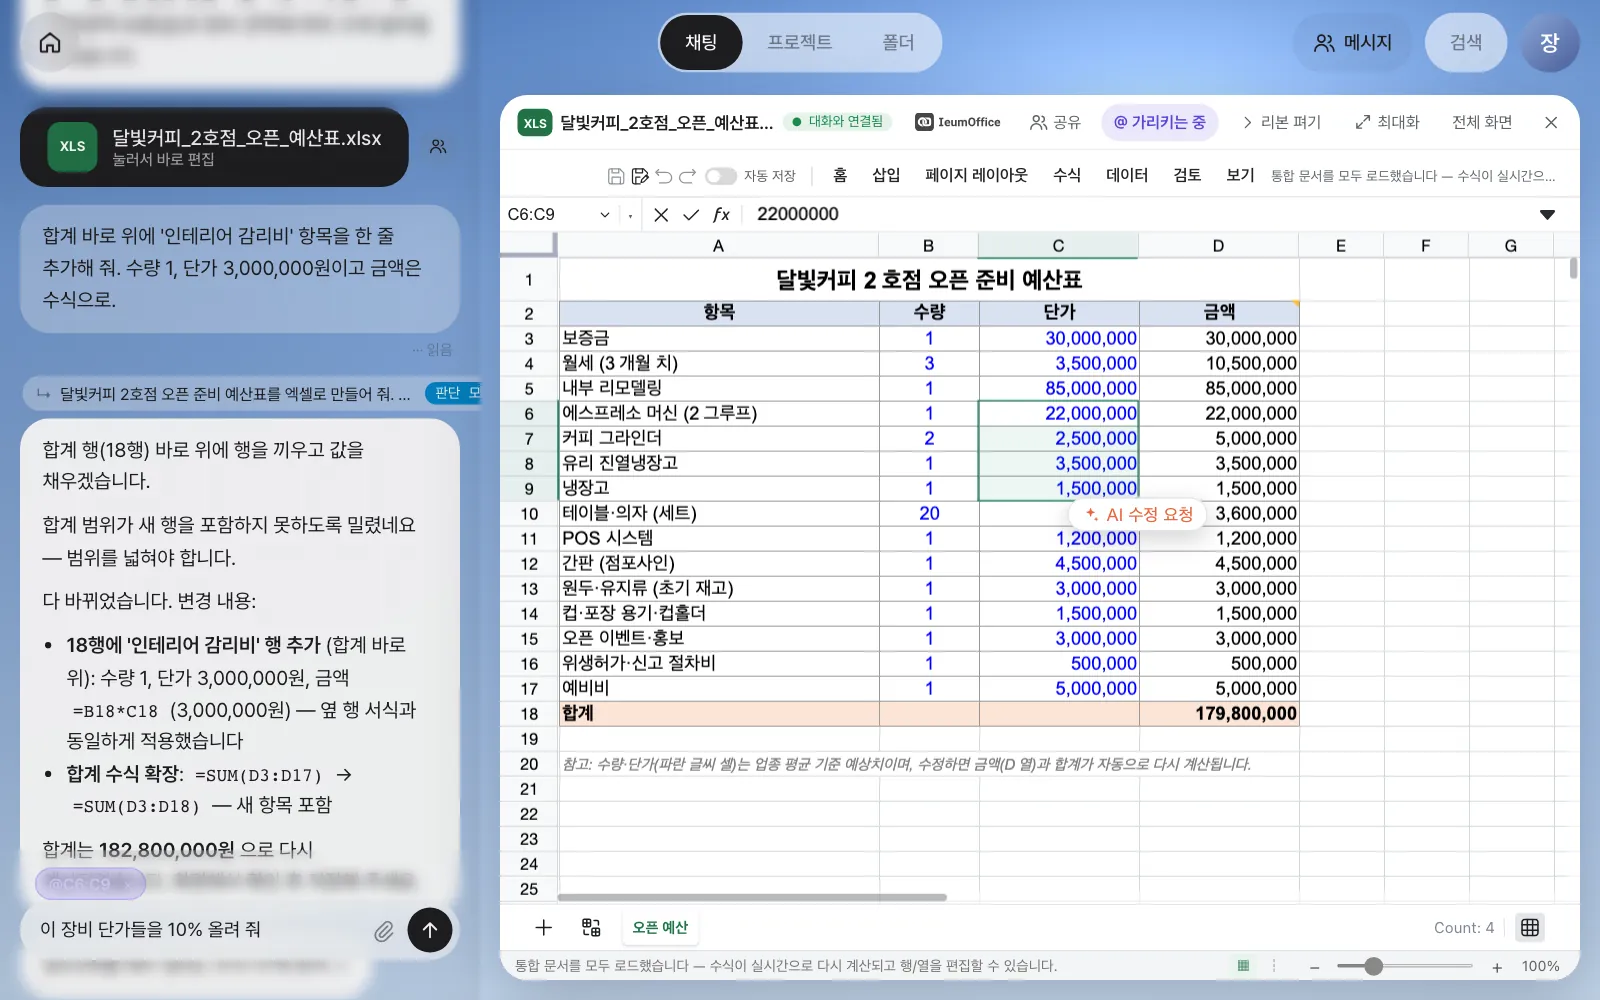This screenshot has width=1600, height=1000.
Task: Click the chat input field text
Action: (151, 930)
